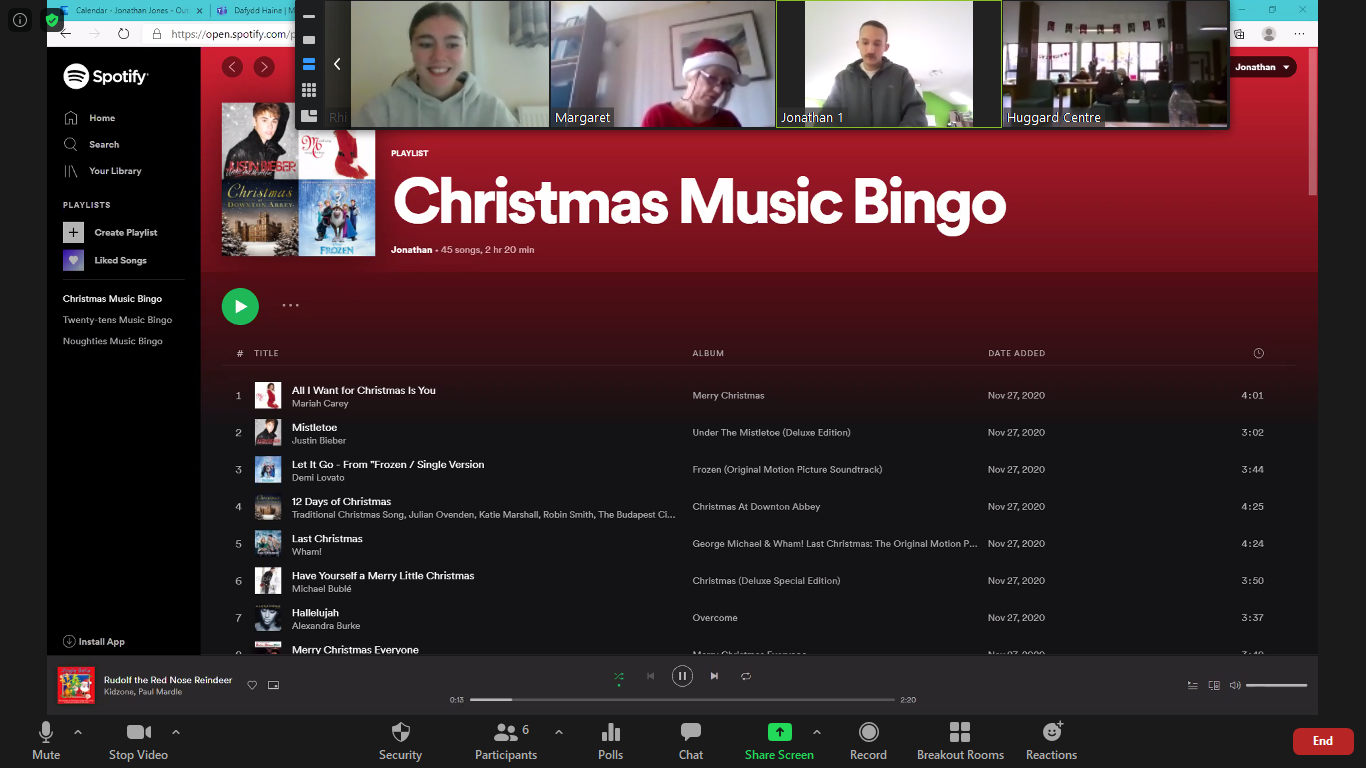Click the Create Playlist plus icon
Image resolution: width=1366 pixels, height=768 pixels.
pyautogui.click(x=74, y=232)
